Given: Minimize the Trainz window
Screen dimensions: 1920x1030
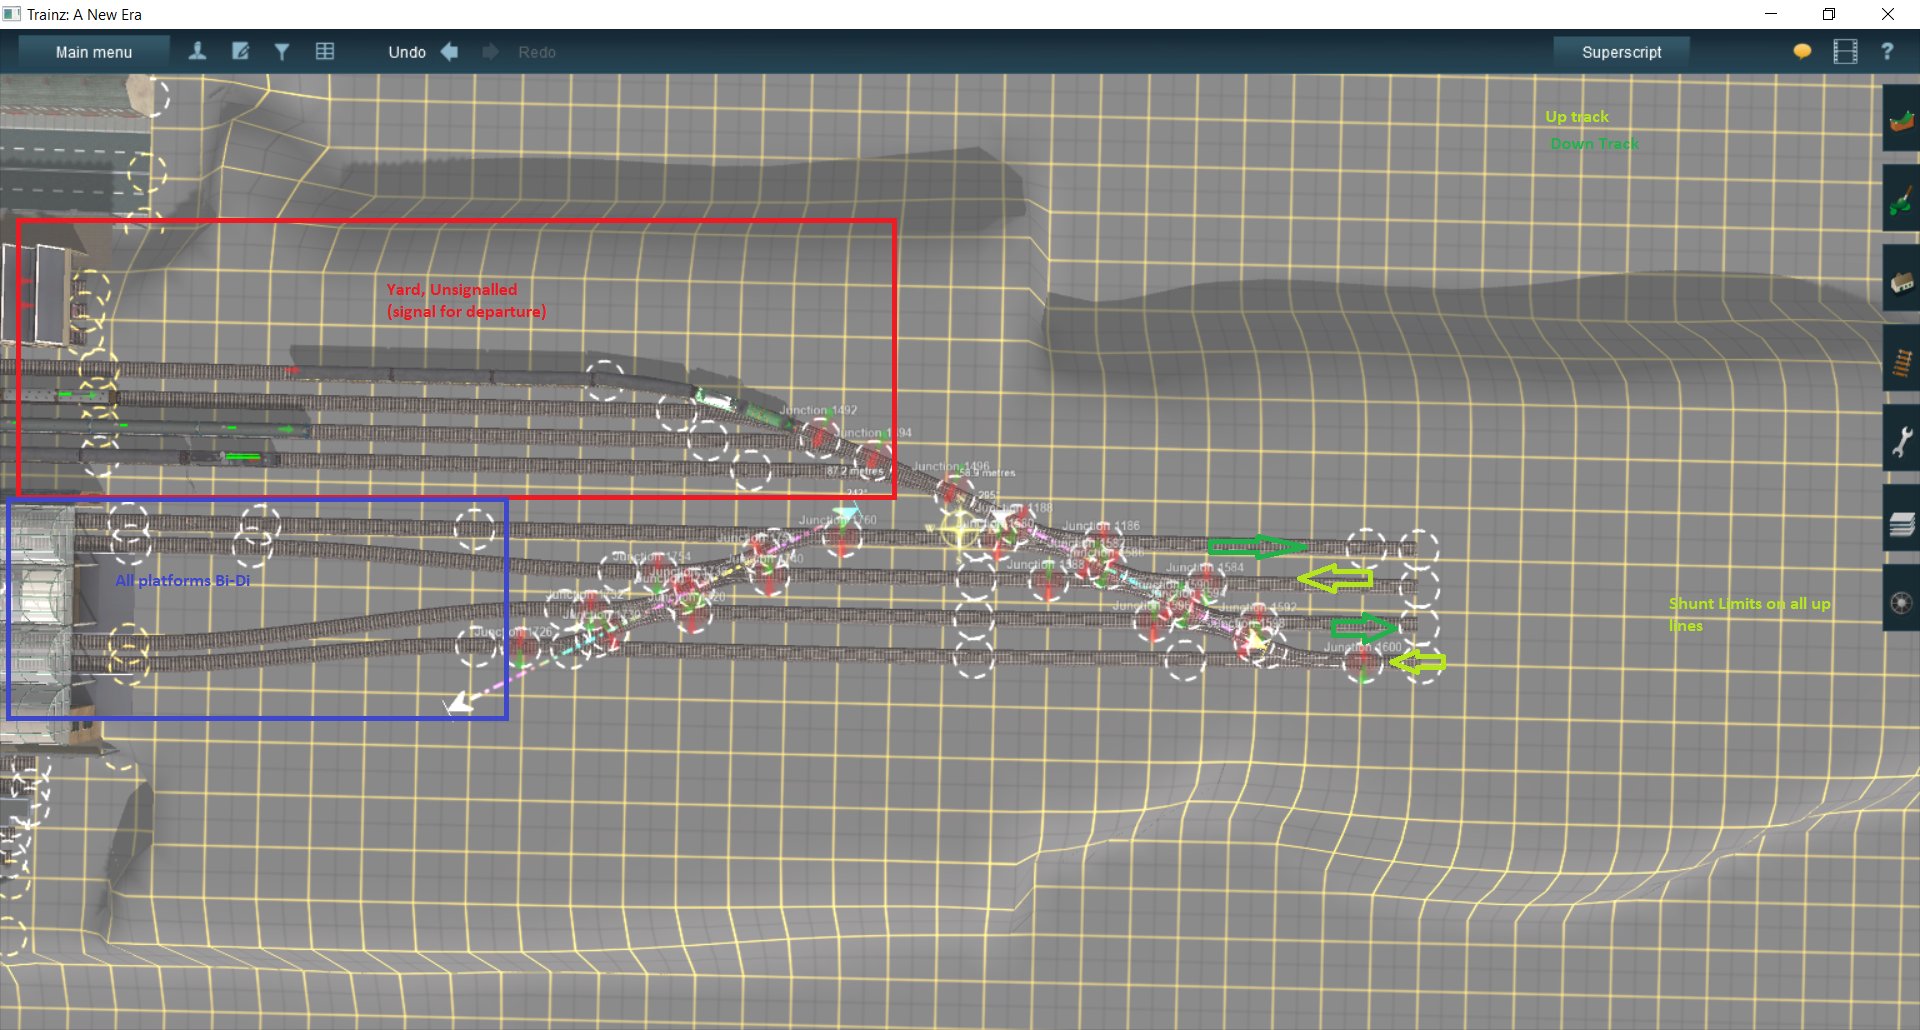Looking at the screenshot, I should pyautogui.click(x=1771, y=14).
